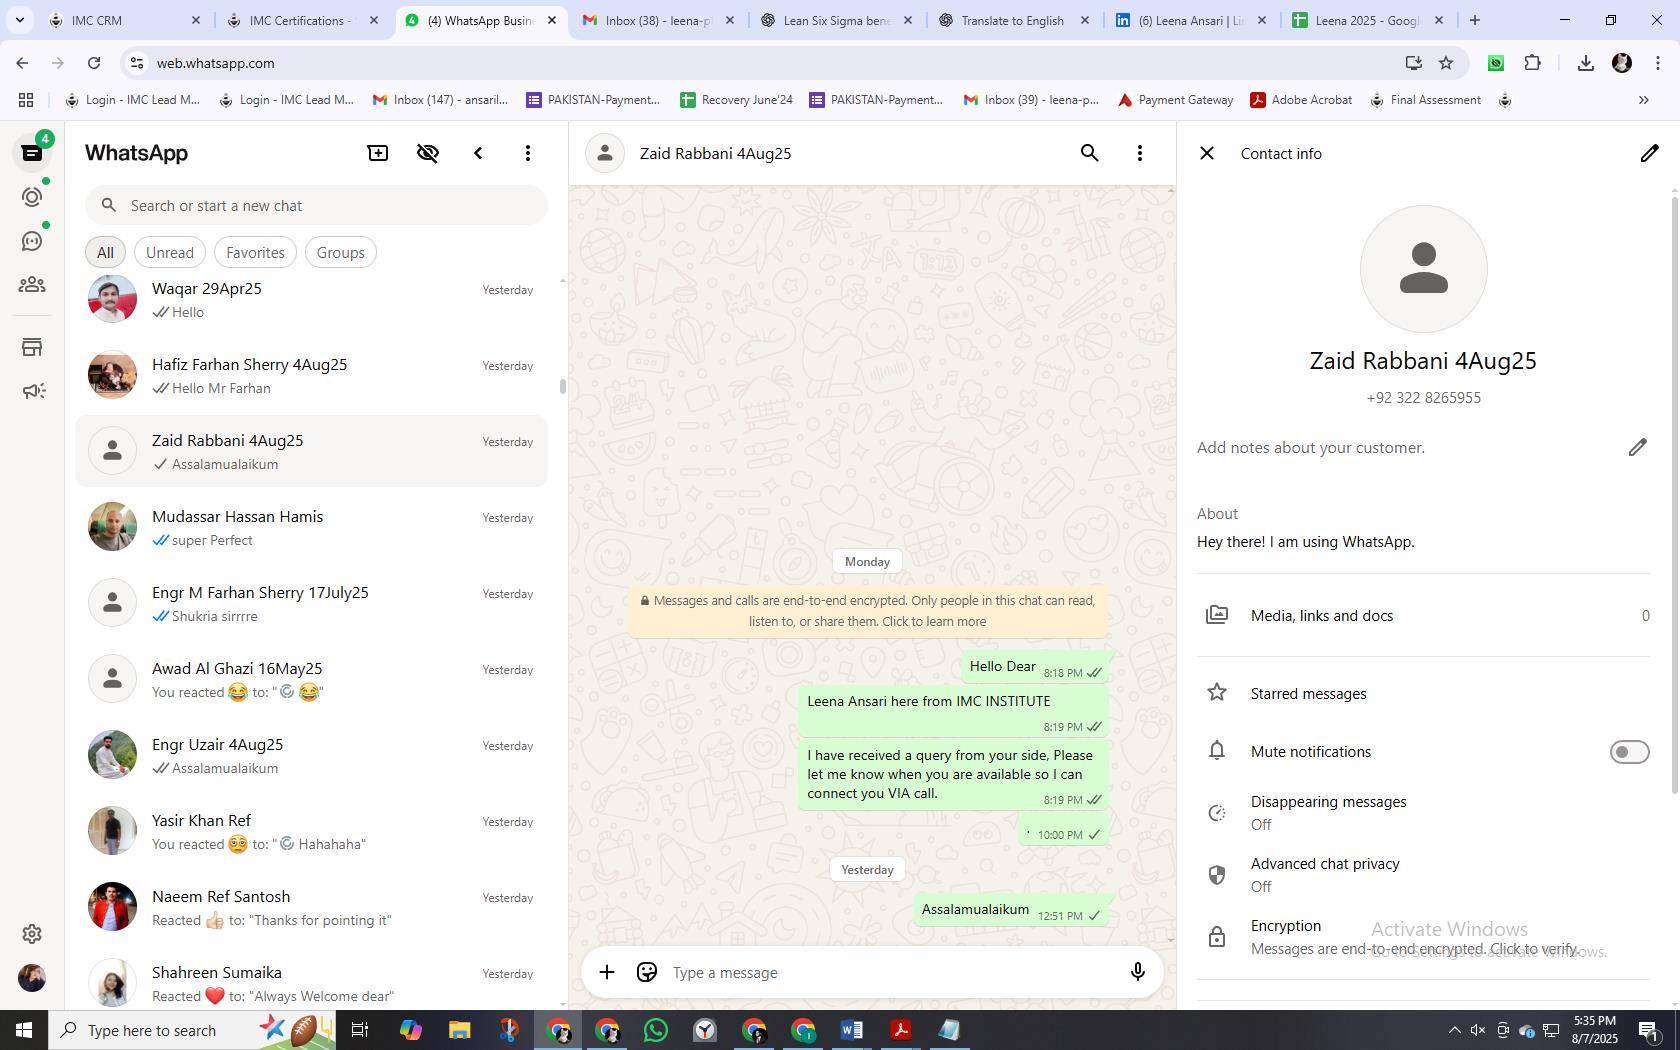This screenshot has width=1680, height=1050.
Task: Edit contact using top pencil icon
Action: [1649, 153]
